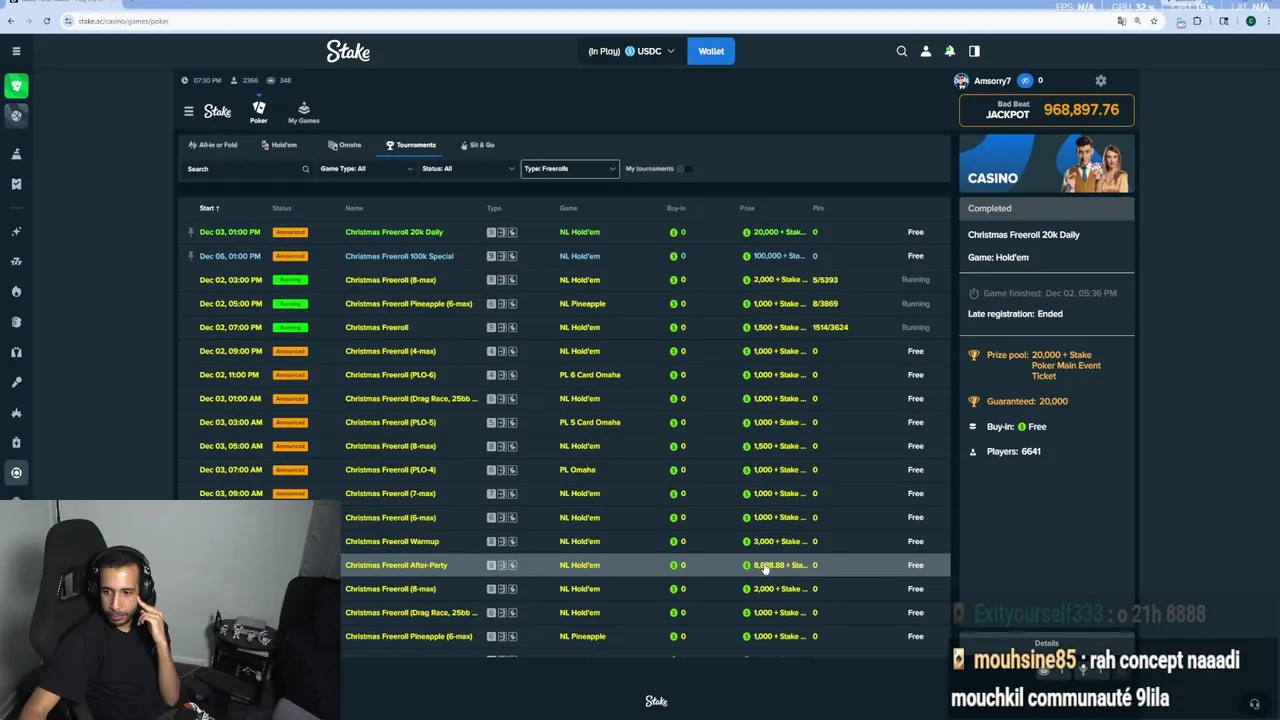Open the Details button in side panel
Screen dimensions: 1280x720
point(1047,644)
